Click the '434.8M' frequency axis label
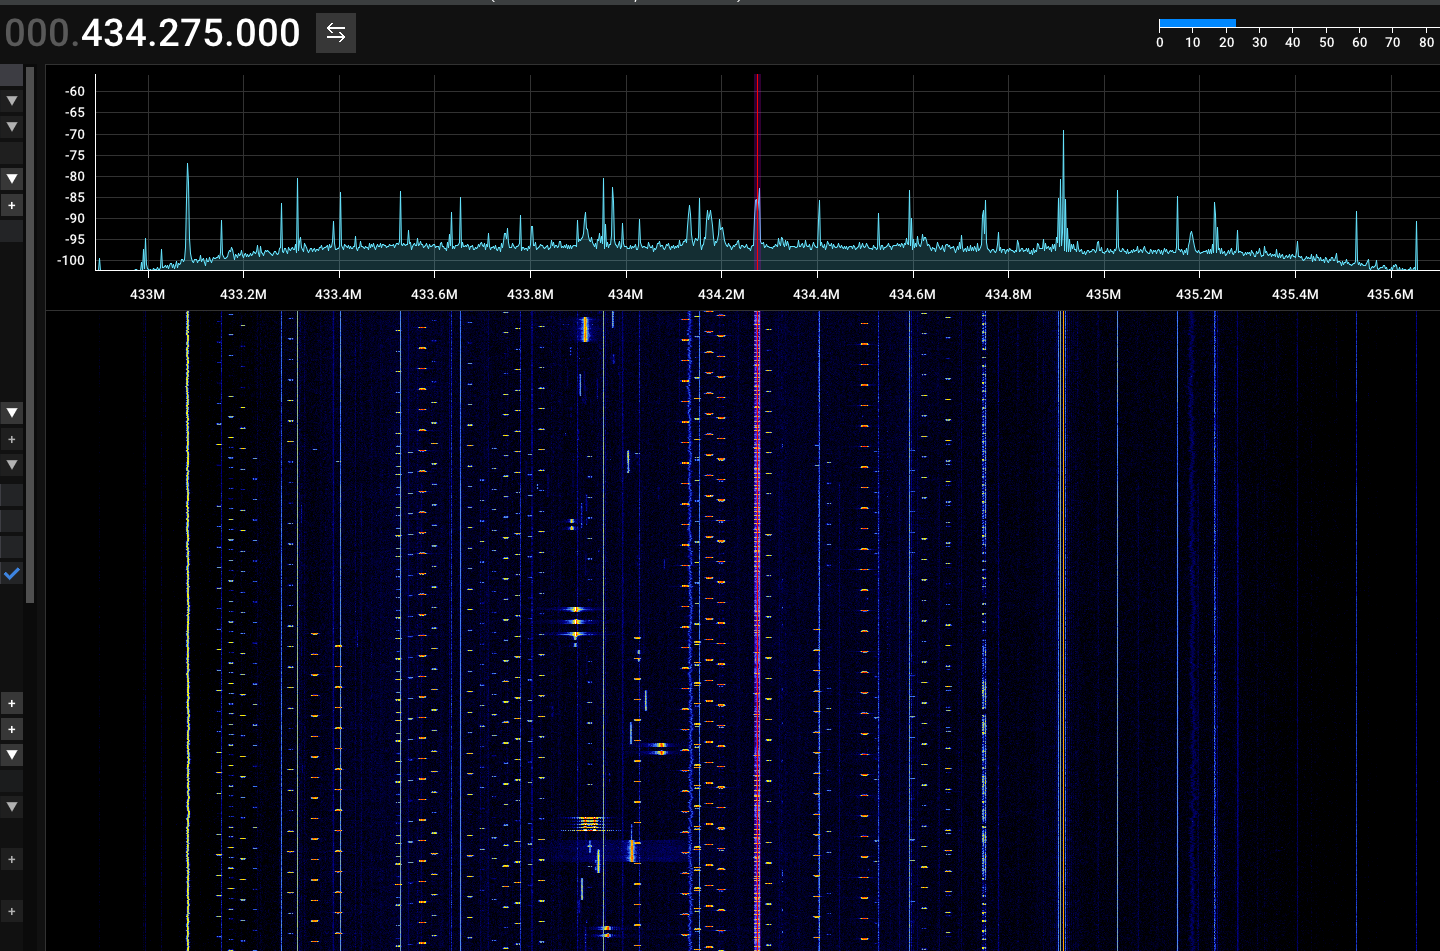This screenshot has width=1440, height=951. (x=1008, y=294)
